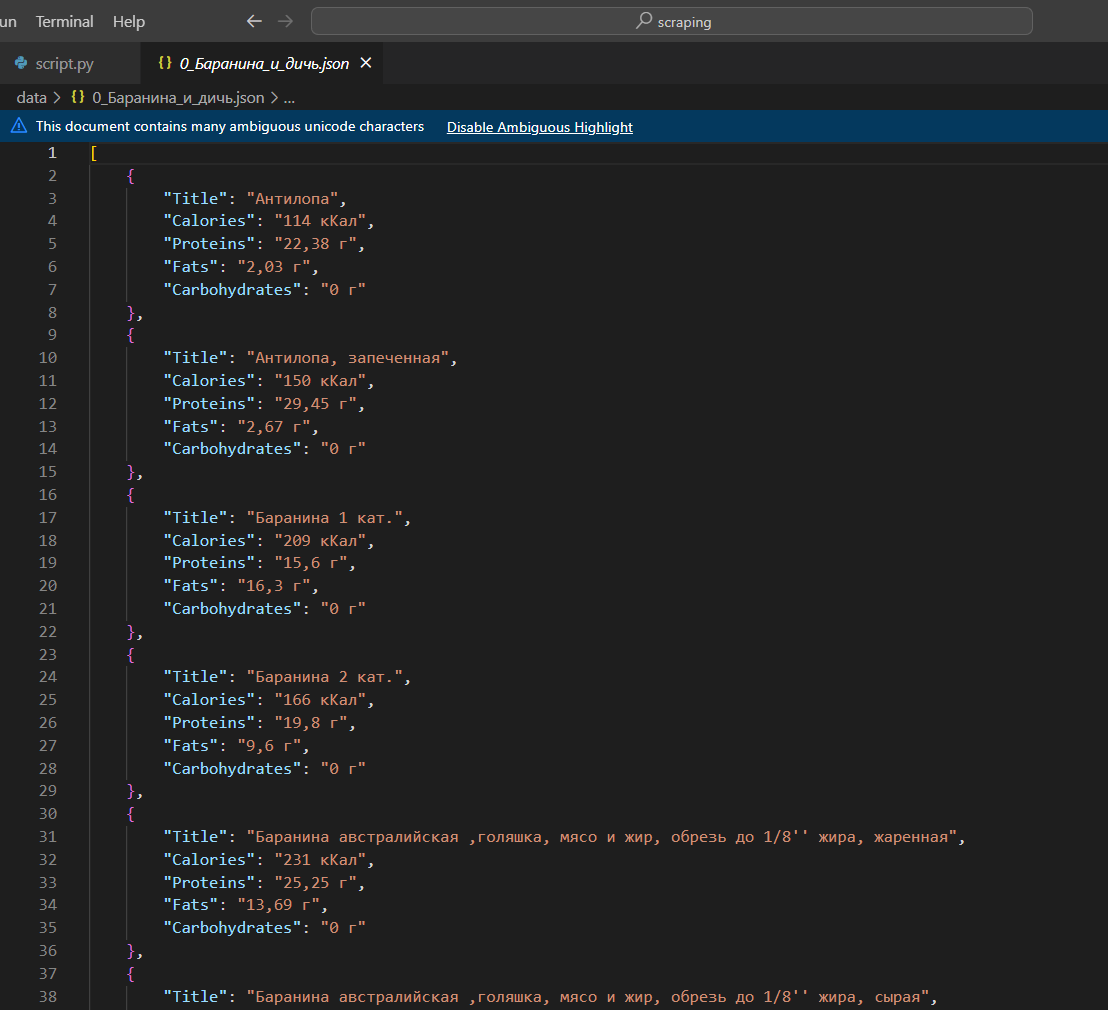Click Disable Ambiguous Highlight link

click(540, 127)
